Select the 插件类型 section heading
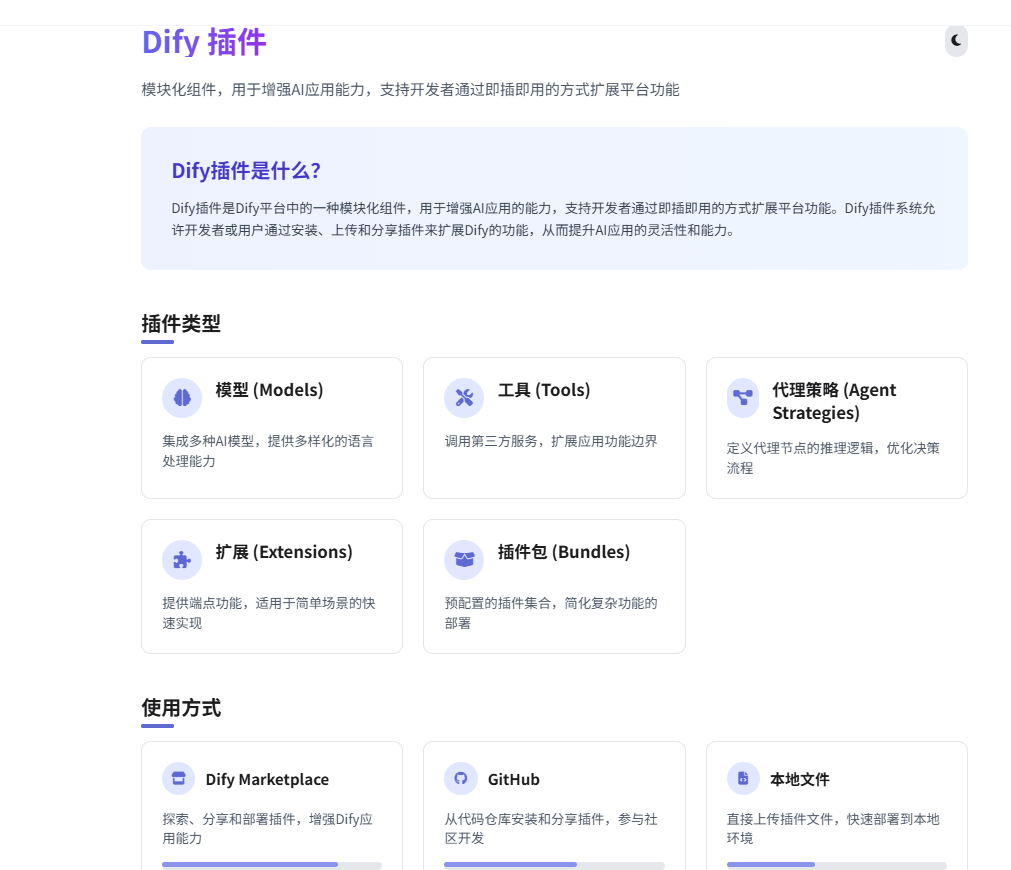The image size is (1011, 870). coord(180,324)
